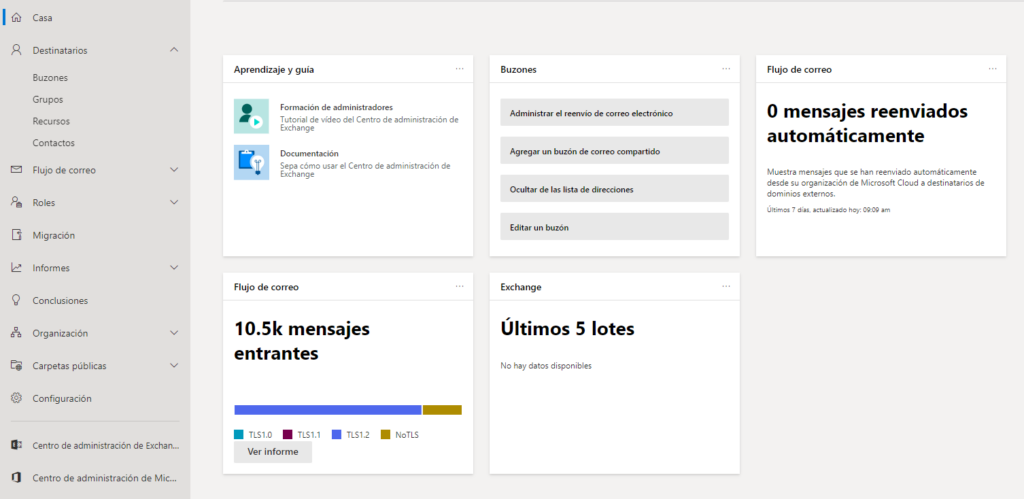Click the Ver informe button

[x=273, y=452]
